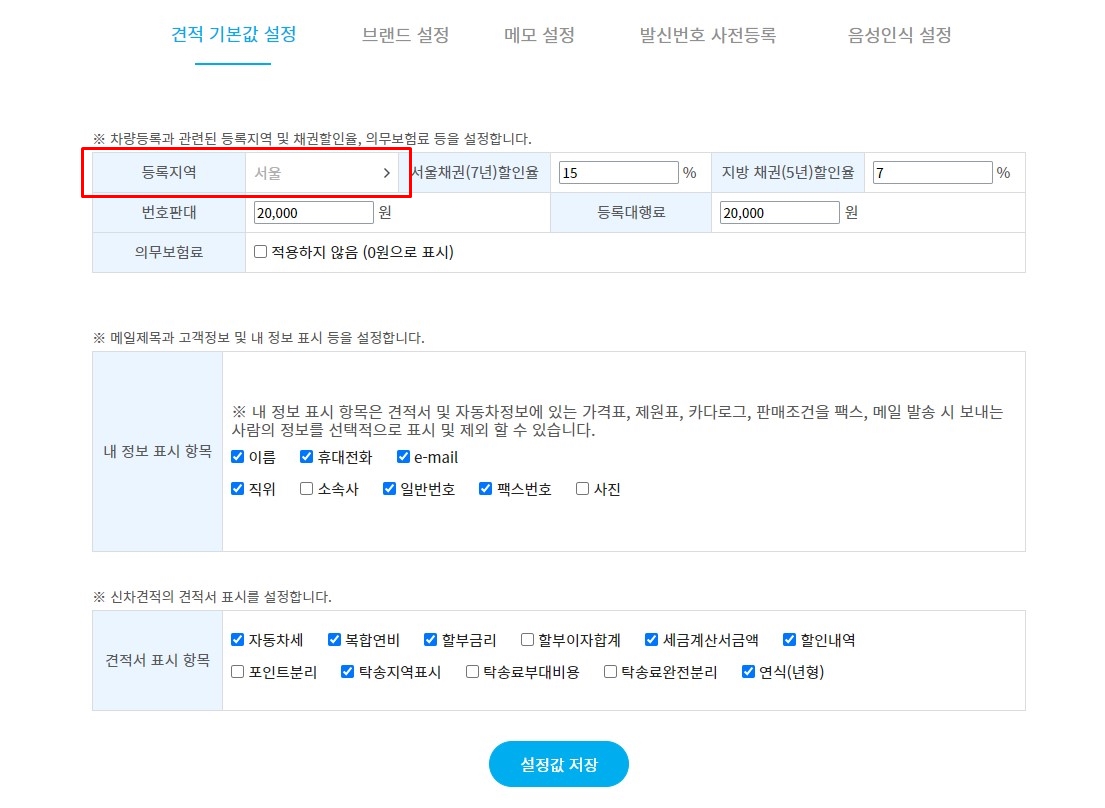The width and height of the screenshot is (1105, 808).
Task: Uncheck the e-mail checkbox
Action: (403, 456)
